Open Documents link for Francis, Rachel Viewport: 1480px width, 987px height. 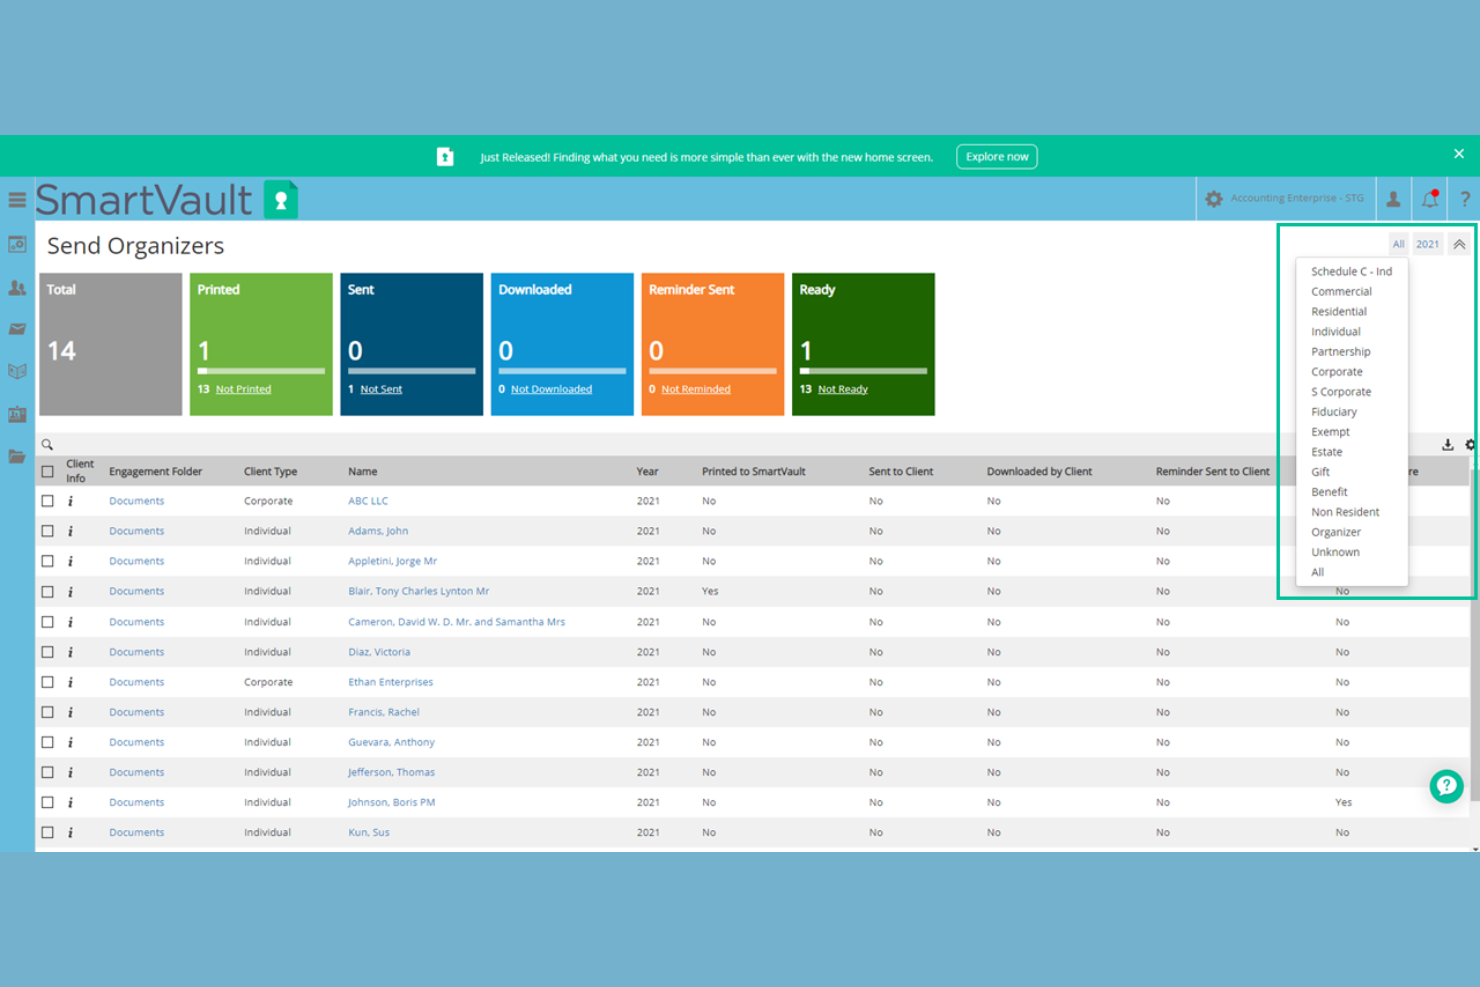tap(136, 711)
